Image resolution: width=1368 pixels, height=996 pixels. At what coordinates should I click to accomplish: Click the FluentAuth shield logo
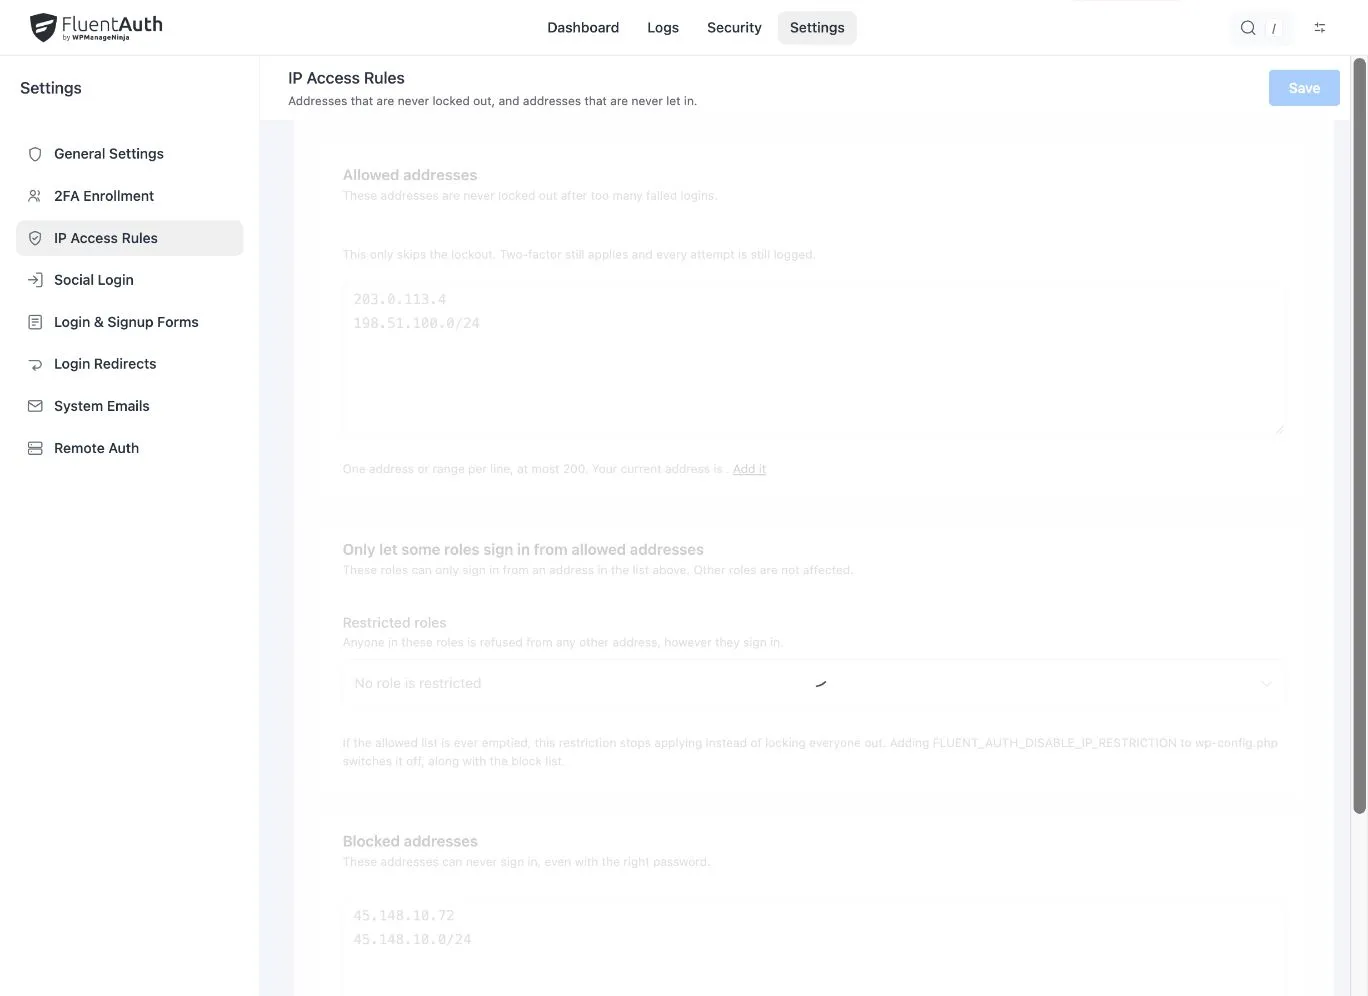pos(43,27)
